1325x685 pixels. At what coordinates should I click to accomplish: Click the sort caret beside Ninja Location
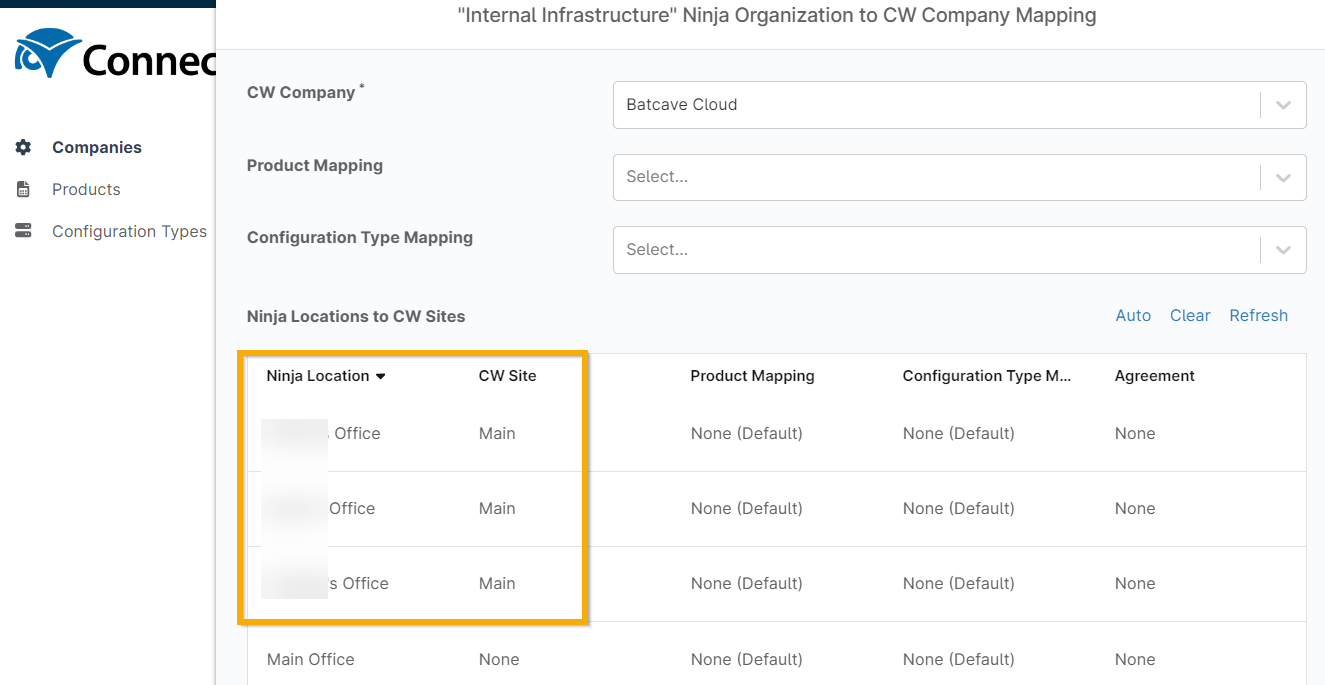380,377
